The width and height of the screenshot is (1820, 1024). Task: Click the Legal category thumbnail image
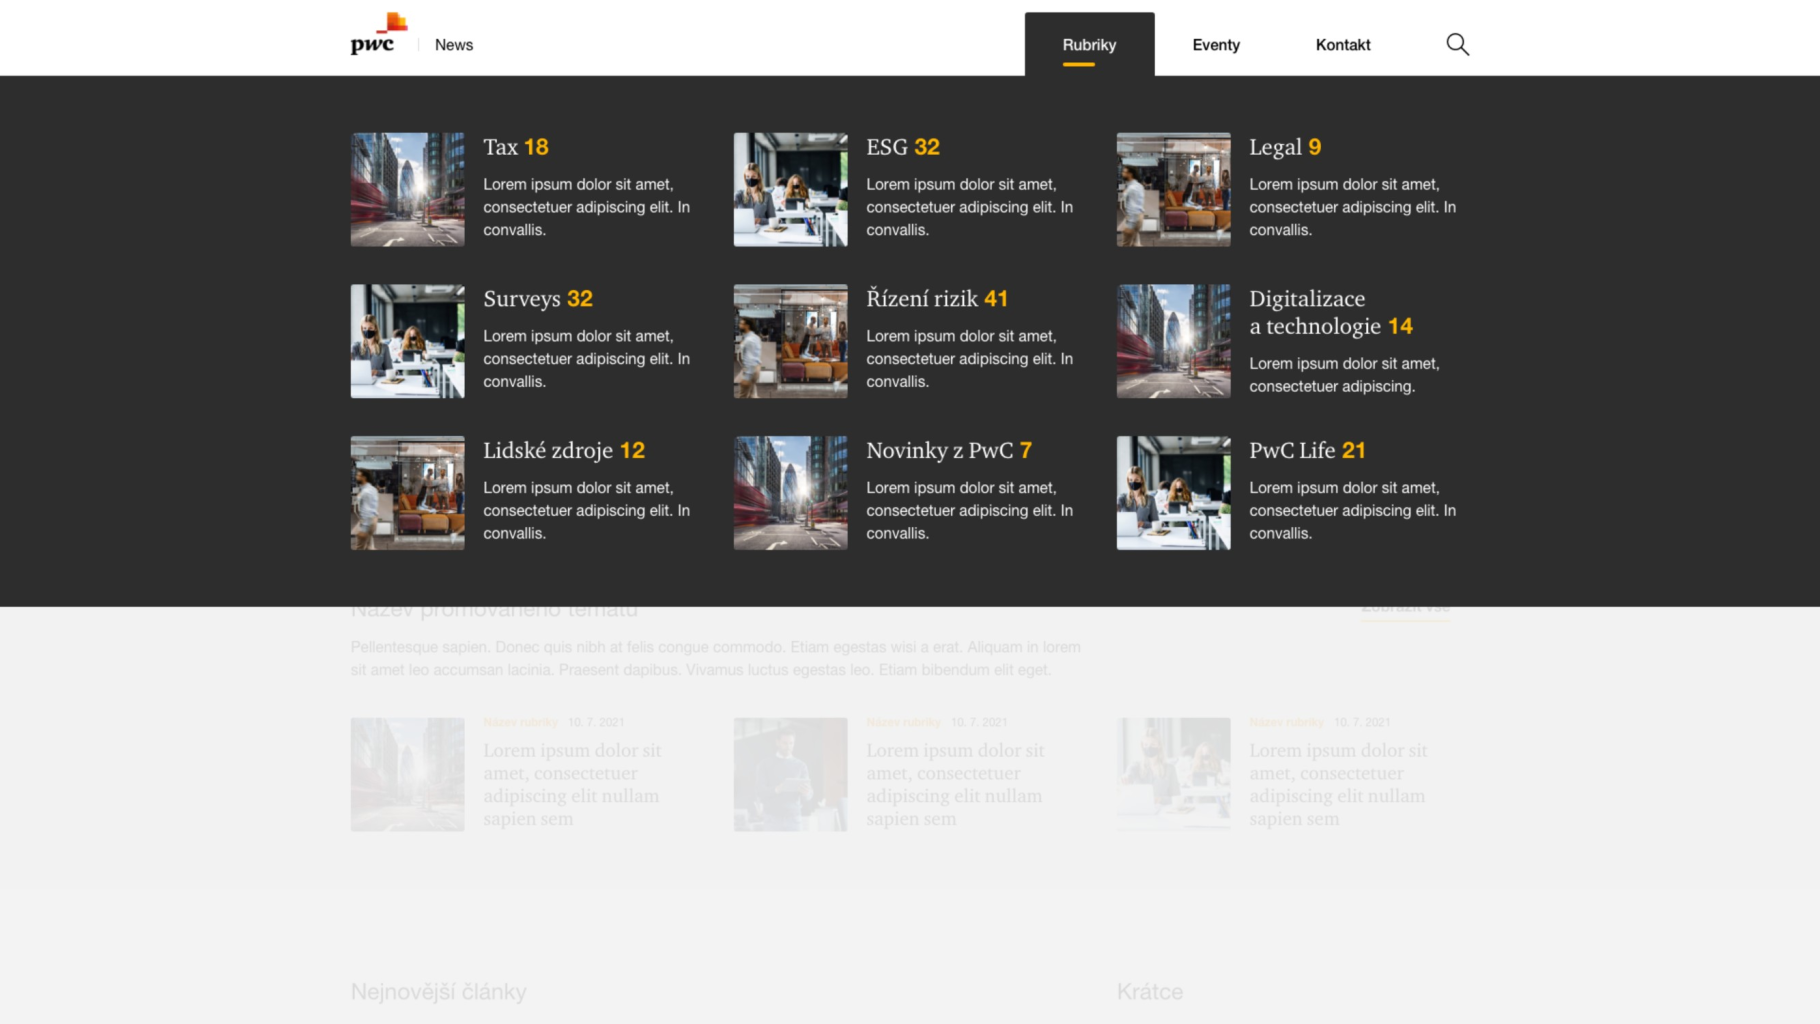(1173, 189)
